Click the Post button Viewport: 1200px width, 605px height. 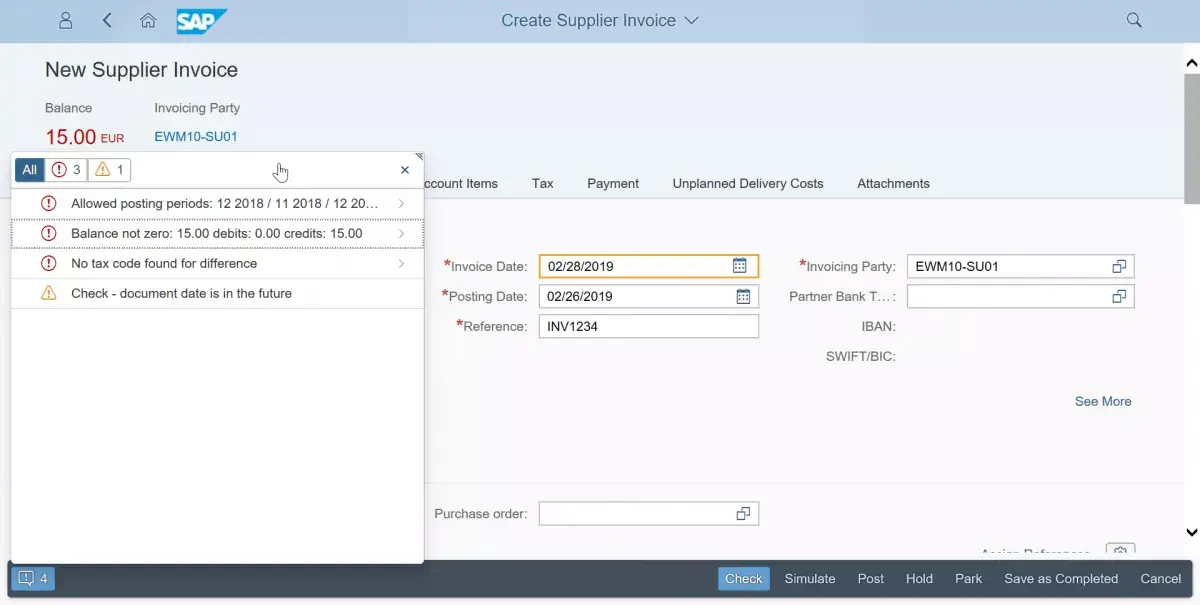point(871,578)
